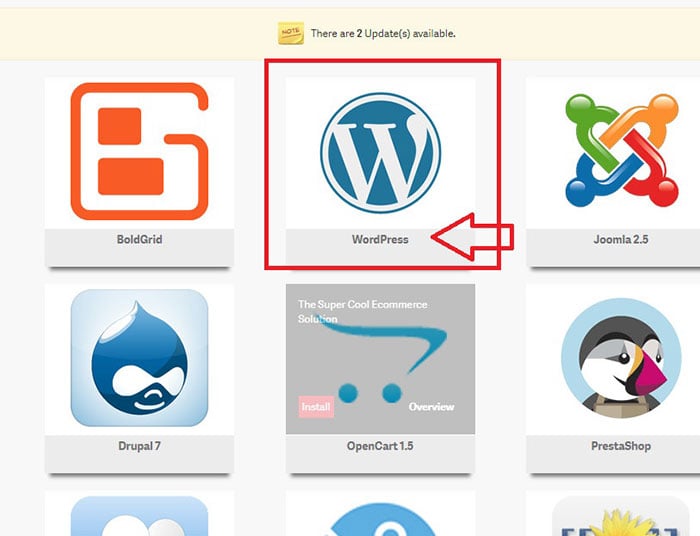Screen dimensions: 700x536
Task: Open the BoldGrid installer icon
Action: click(x=139, y=151)
